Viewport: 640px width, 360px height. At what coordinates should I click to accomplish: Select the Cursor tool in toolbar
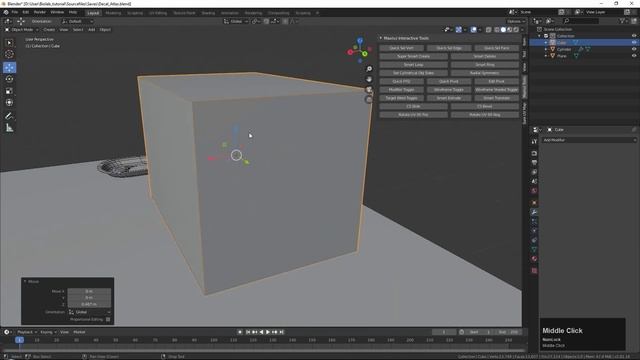[x=9, y=54]
